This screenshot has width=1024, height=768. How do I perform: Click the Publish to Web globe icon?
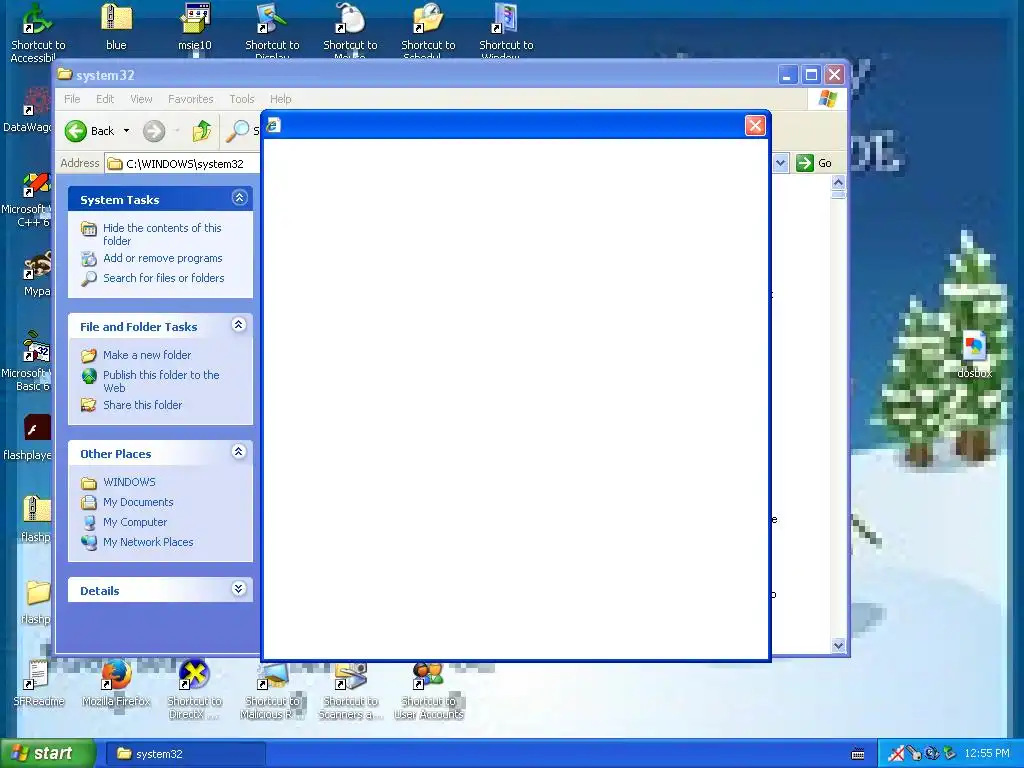(x=89, y=376)
